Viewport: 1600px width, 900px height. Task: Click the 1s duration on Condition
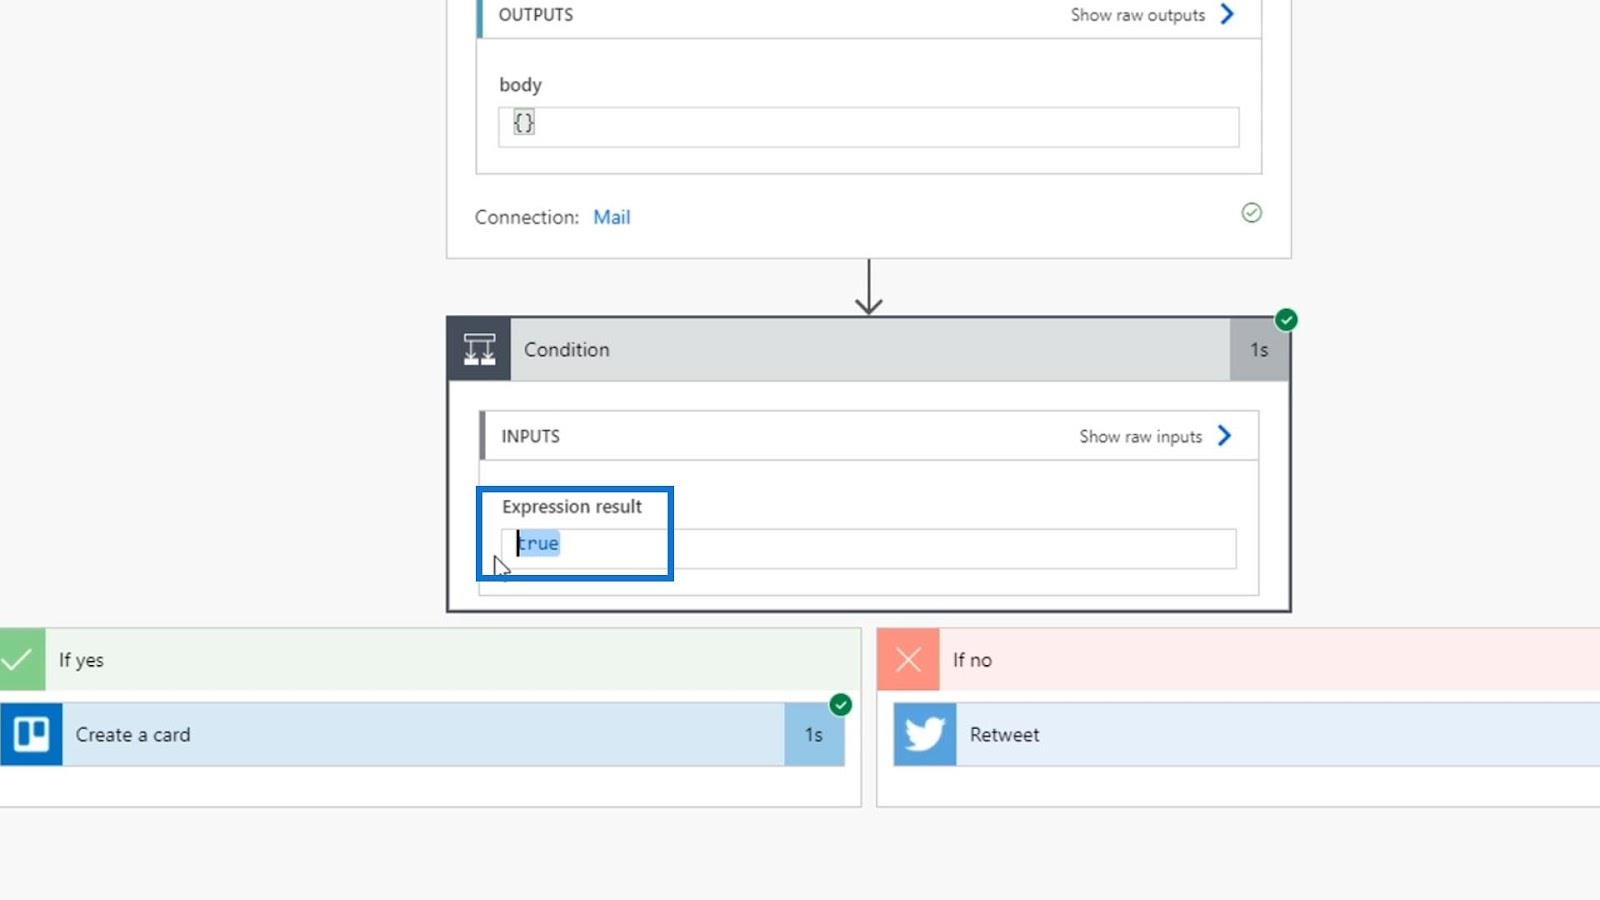tap(1259, 350)
